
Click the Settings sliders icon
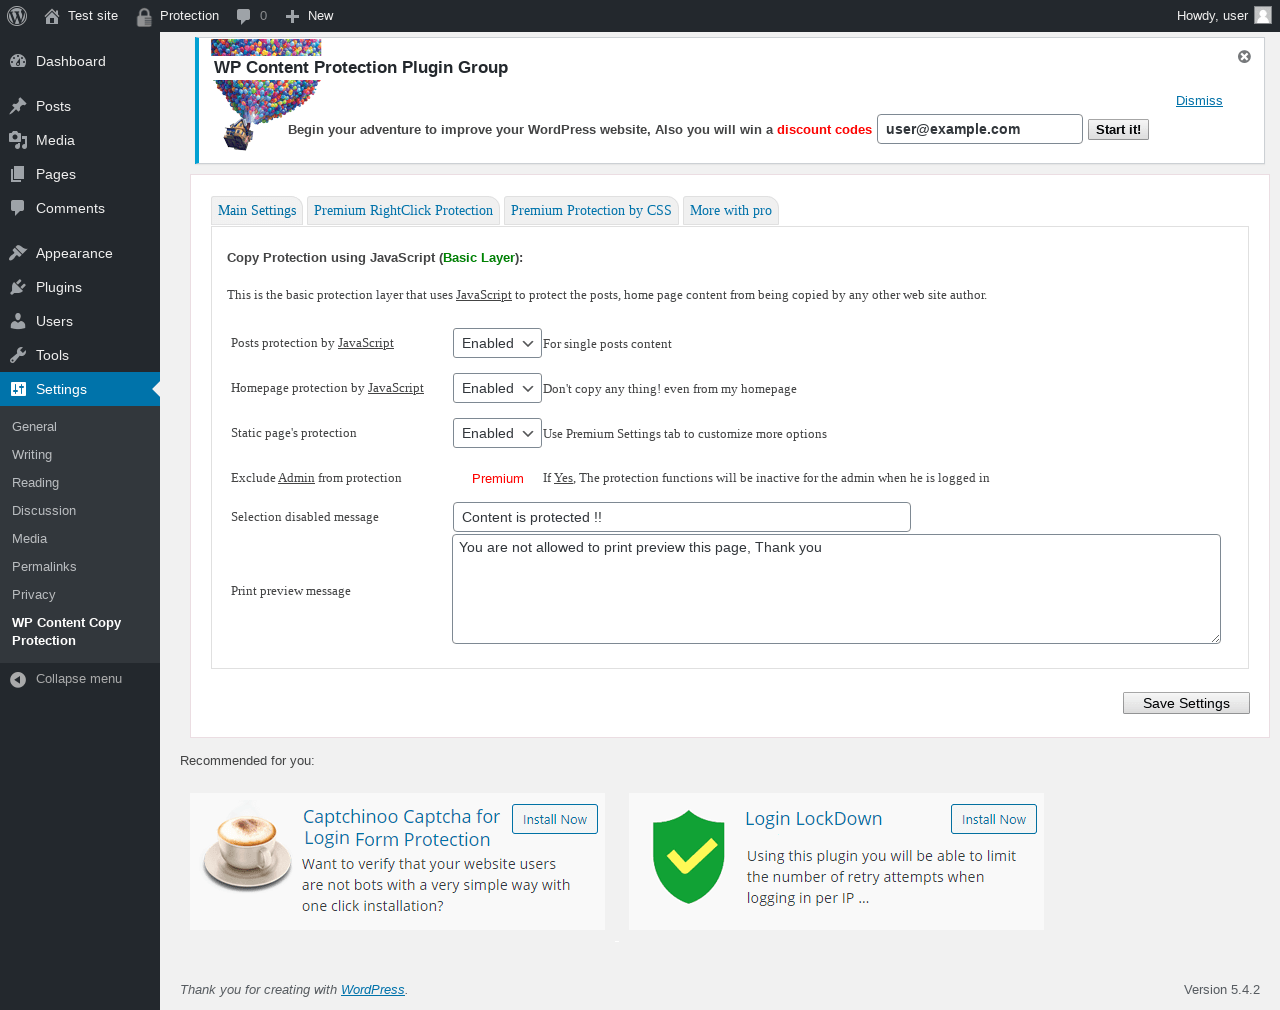tap(18, 389)
